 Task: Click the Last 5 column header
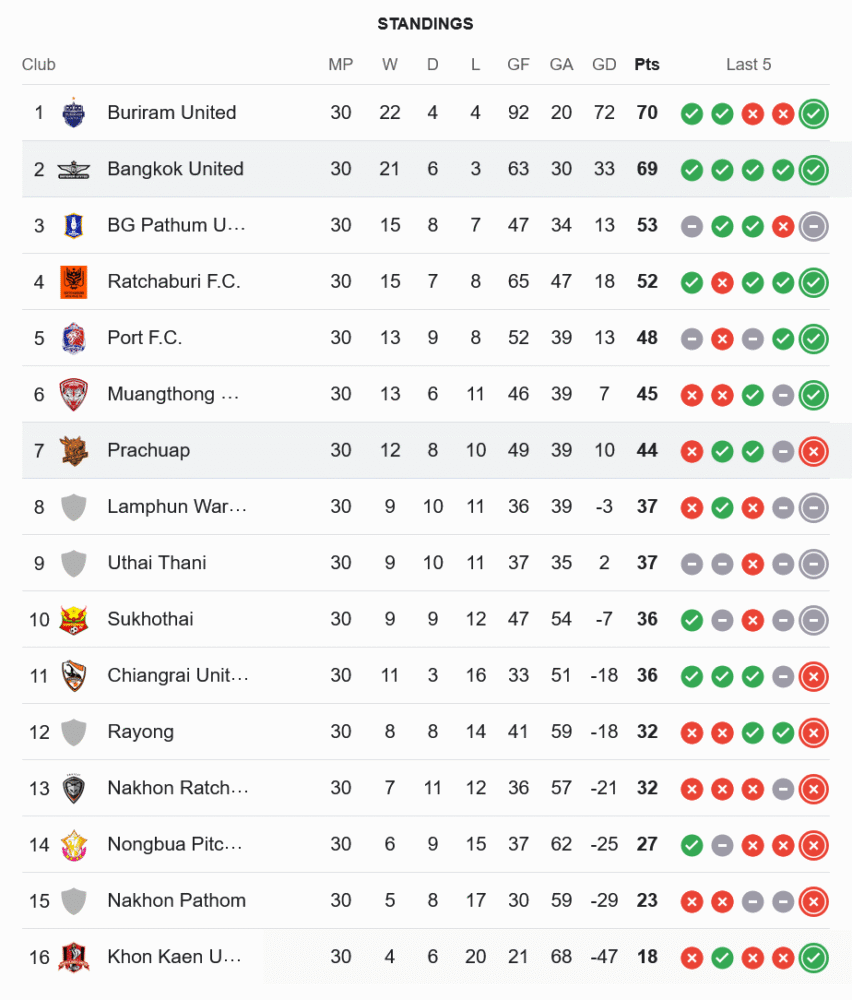(x=748, y=65)
